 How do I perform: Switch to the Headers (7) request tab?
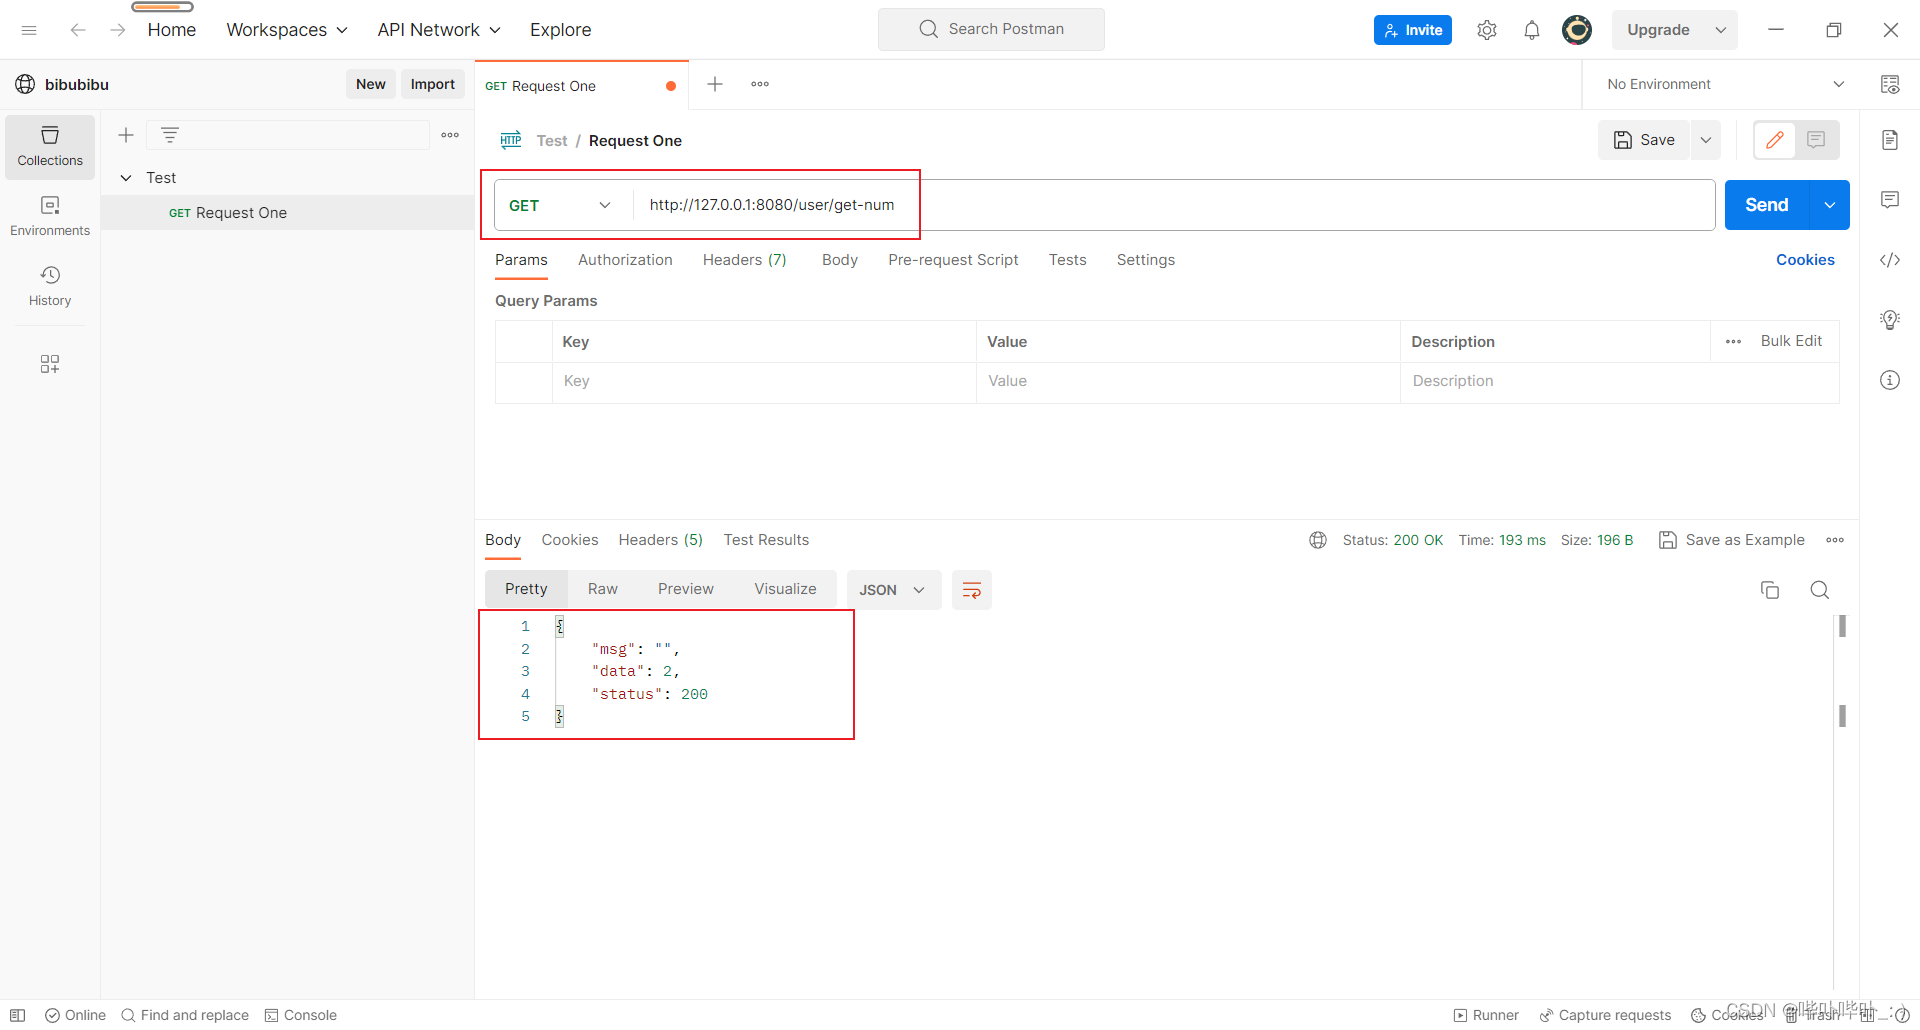745,260
